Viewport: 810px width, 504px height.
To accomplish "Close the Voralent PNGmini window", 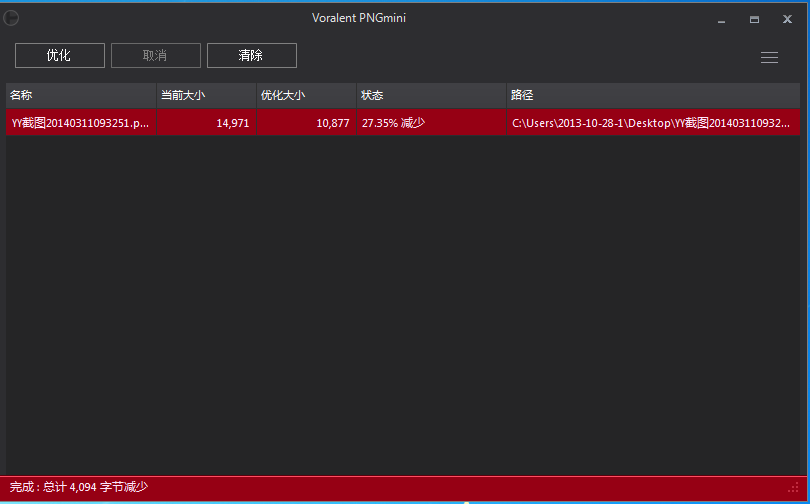I will coord(787,20).
